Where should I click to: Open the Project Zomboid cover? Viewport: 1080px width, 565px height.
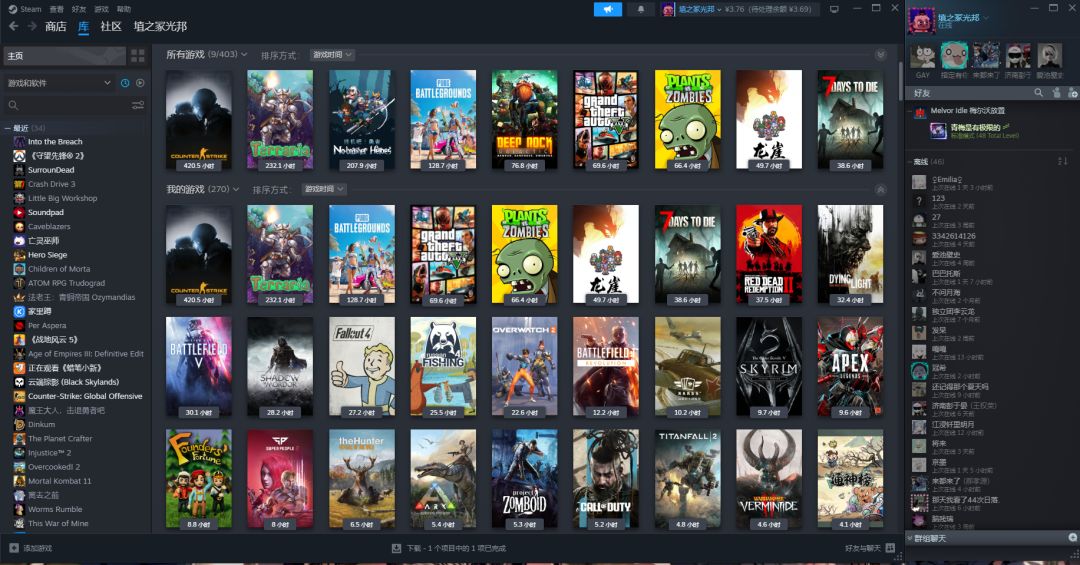pyautogui.click(x=524, y=478)
